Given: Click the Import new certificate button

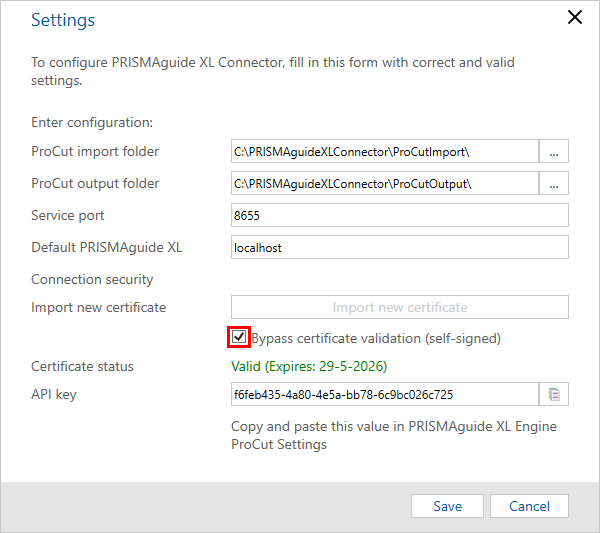Looking at the screenshot, I should click(400, 307).
